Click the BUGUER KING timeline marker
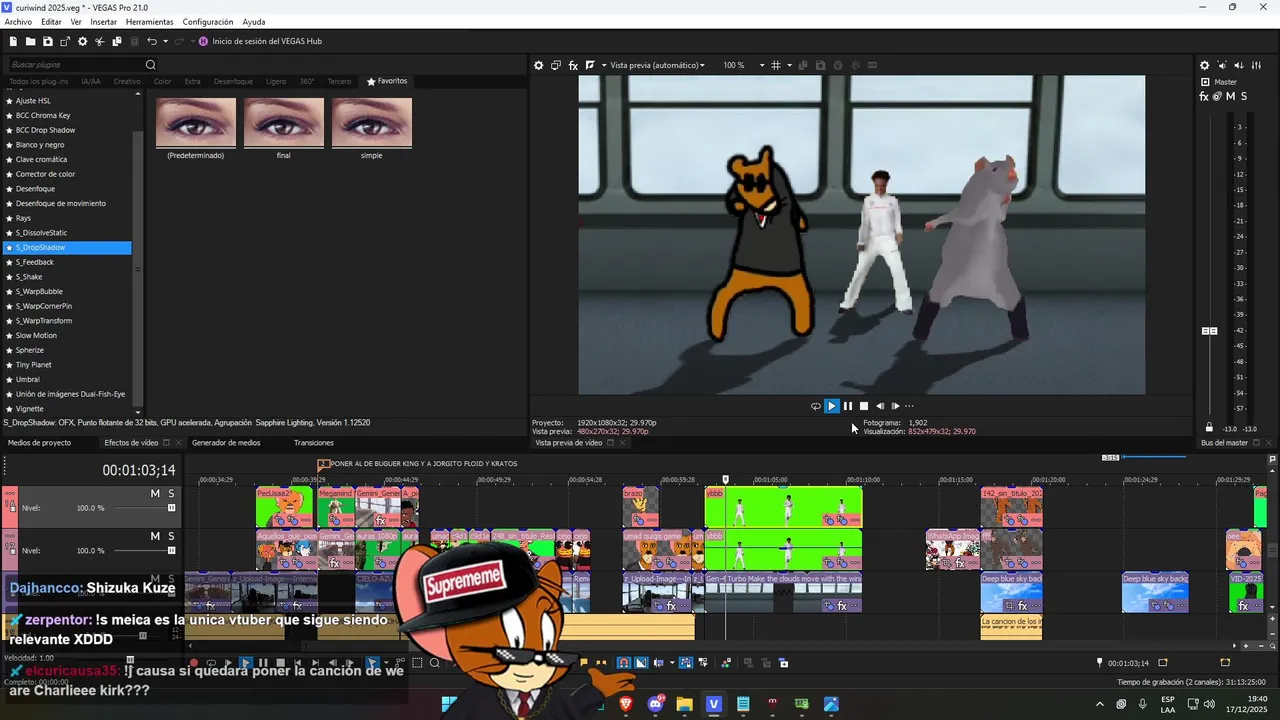Image resolution: width=1280 pixels, height=720 pixels. click(323, 464)
